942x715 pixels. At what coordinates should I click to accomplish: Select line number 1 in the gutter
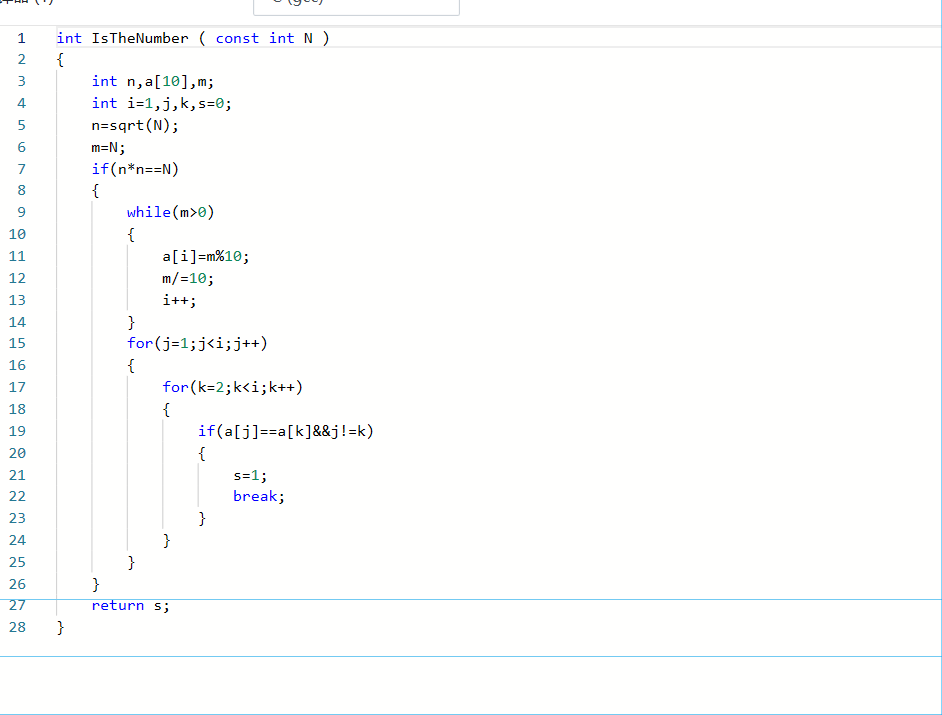point(22,38)
